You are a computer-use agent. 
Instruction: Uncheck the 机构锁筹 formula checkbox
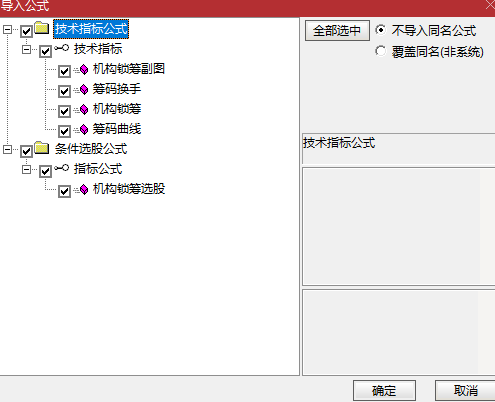click(64, 111)
